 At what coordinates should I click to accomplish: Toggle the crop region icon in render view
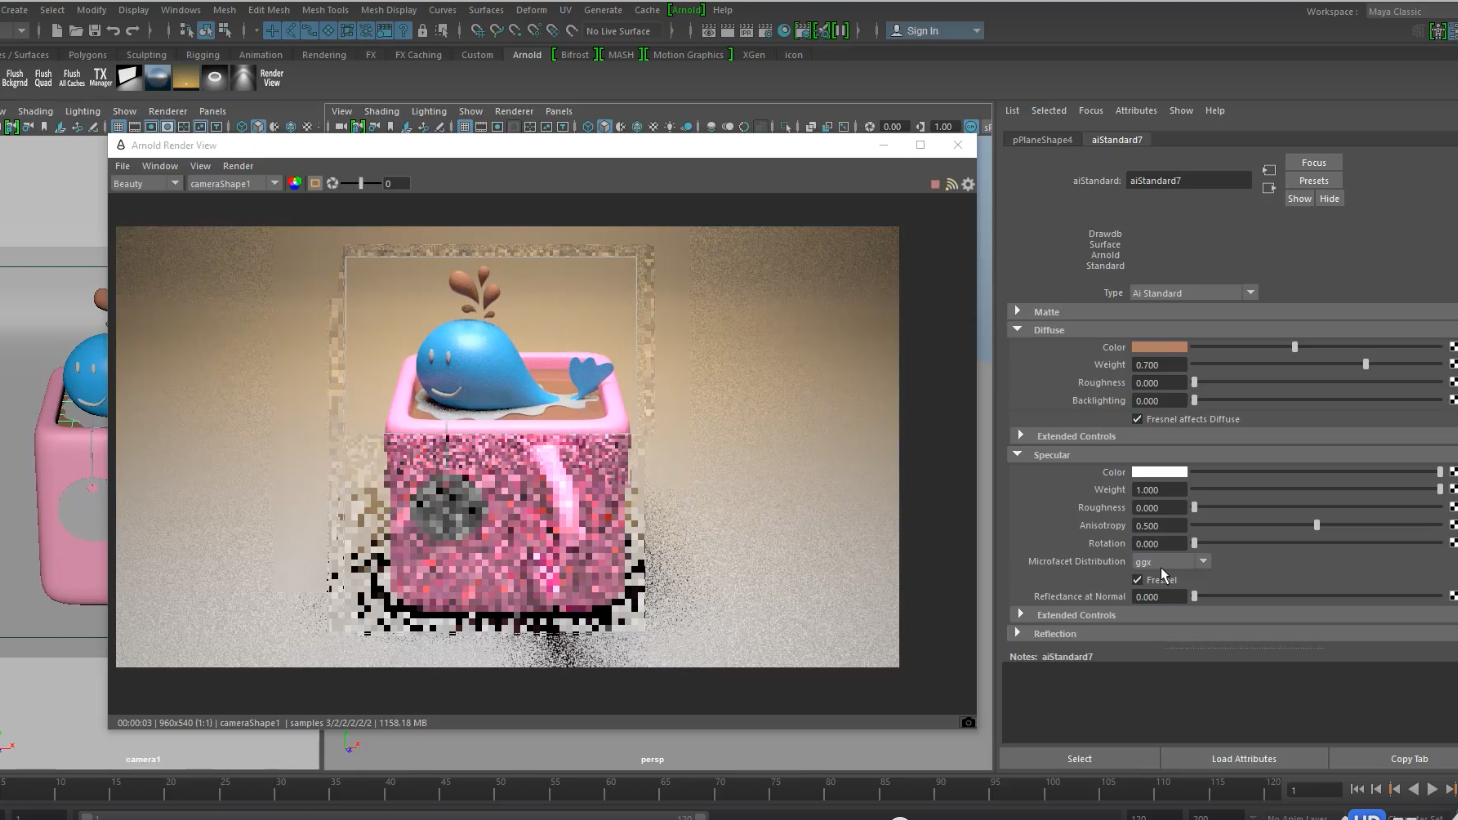click(315, 183)
